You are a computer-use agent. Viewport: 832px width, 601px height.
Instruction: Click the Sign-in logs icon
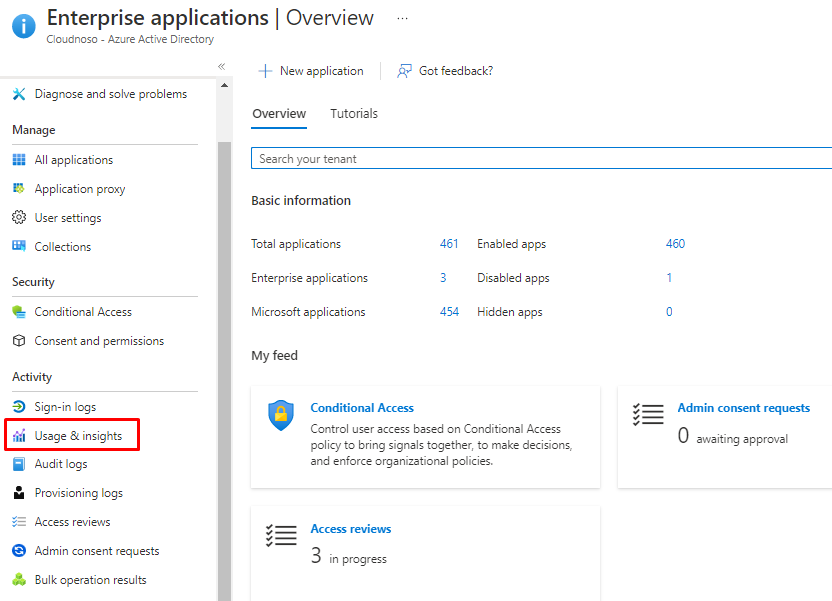tap(19, 407)
